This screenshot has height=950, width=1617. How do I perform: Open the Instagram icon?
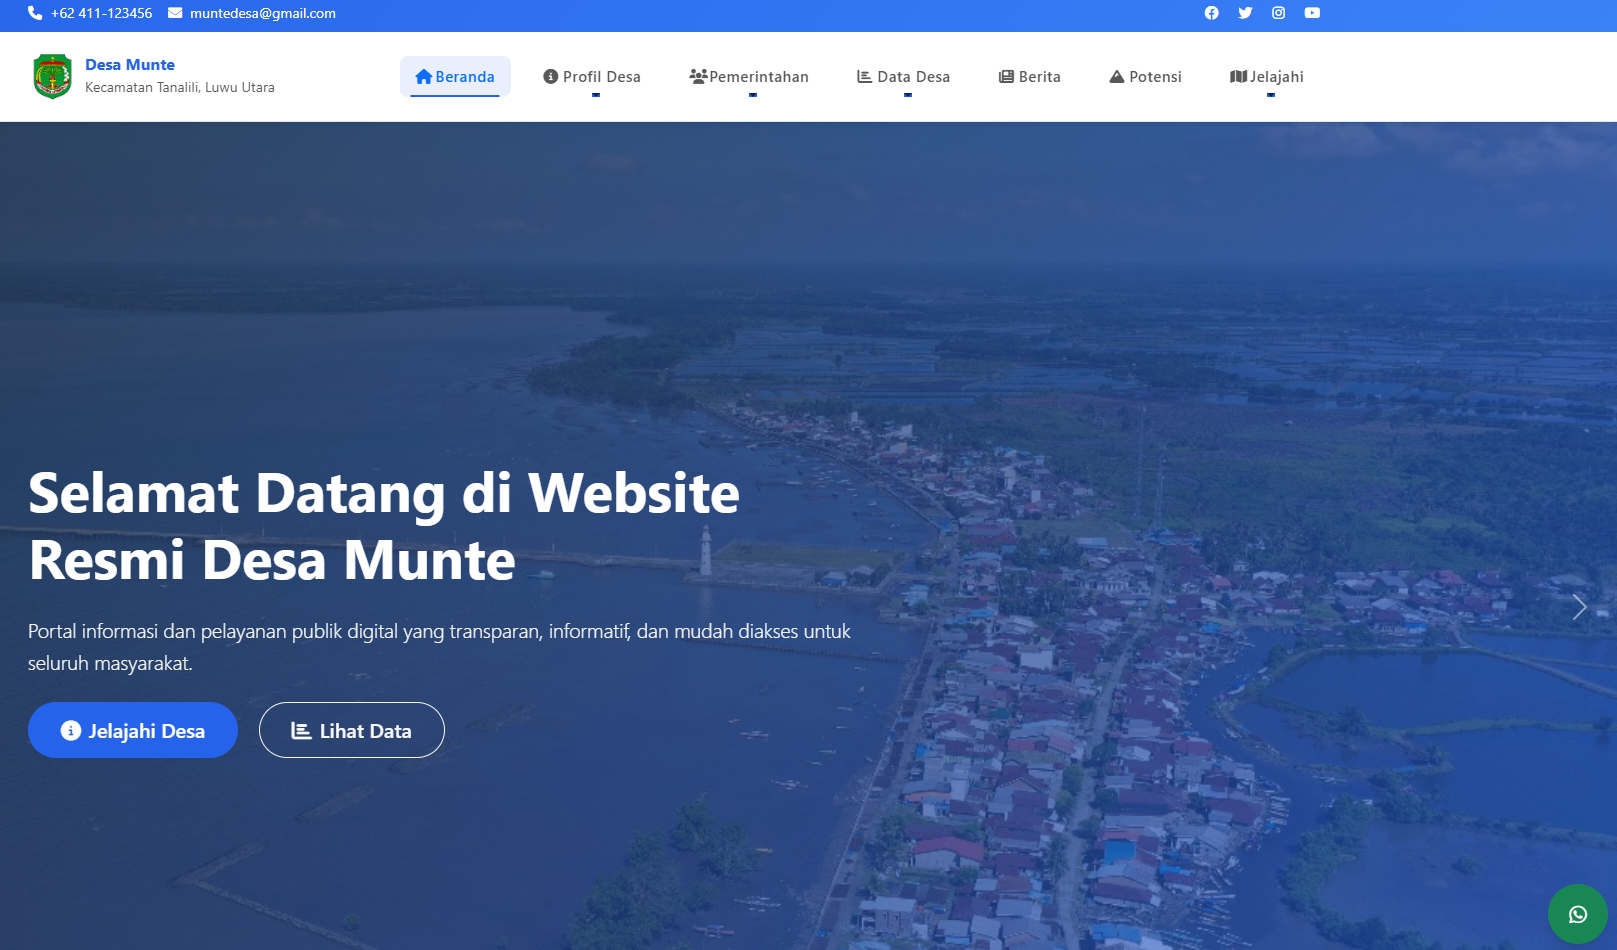click(1278, 13)
